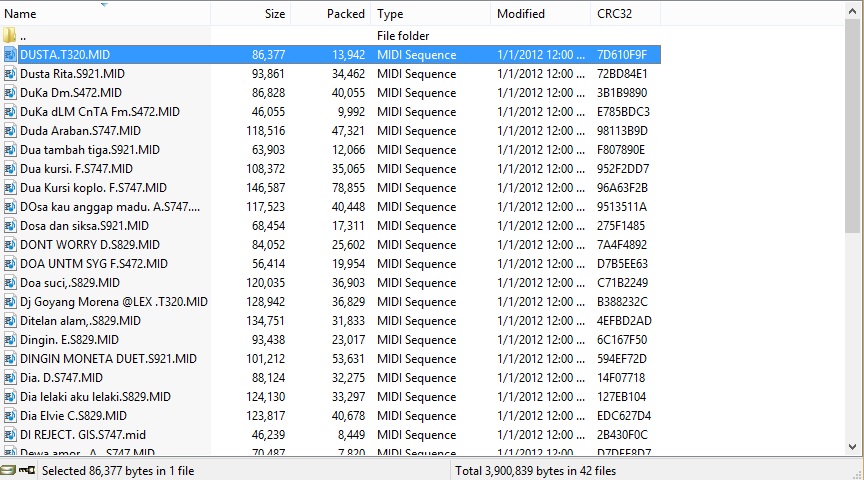Select file name Dia Elvie C.S829.MID
This screenshot has height=480, width=864.
point(73,416)
